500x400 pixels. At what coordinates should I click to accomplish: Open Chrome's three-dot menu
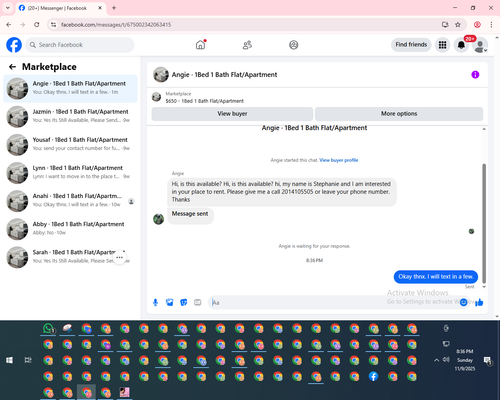(491, 25)
